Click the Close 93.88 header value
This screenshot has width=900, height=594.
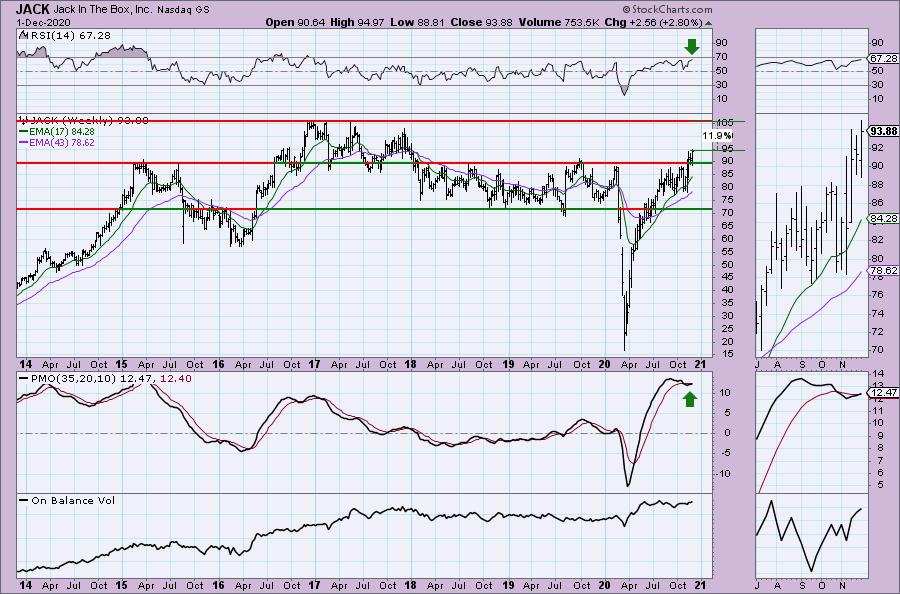pos(482,22)
